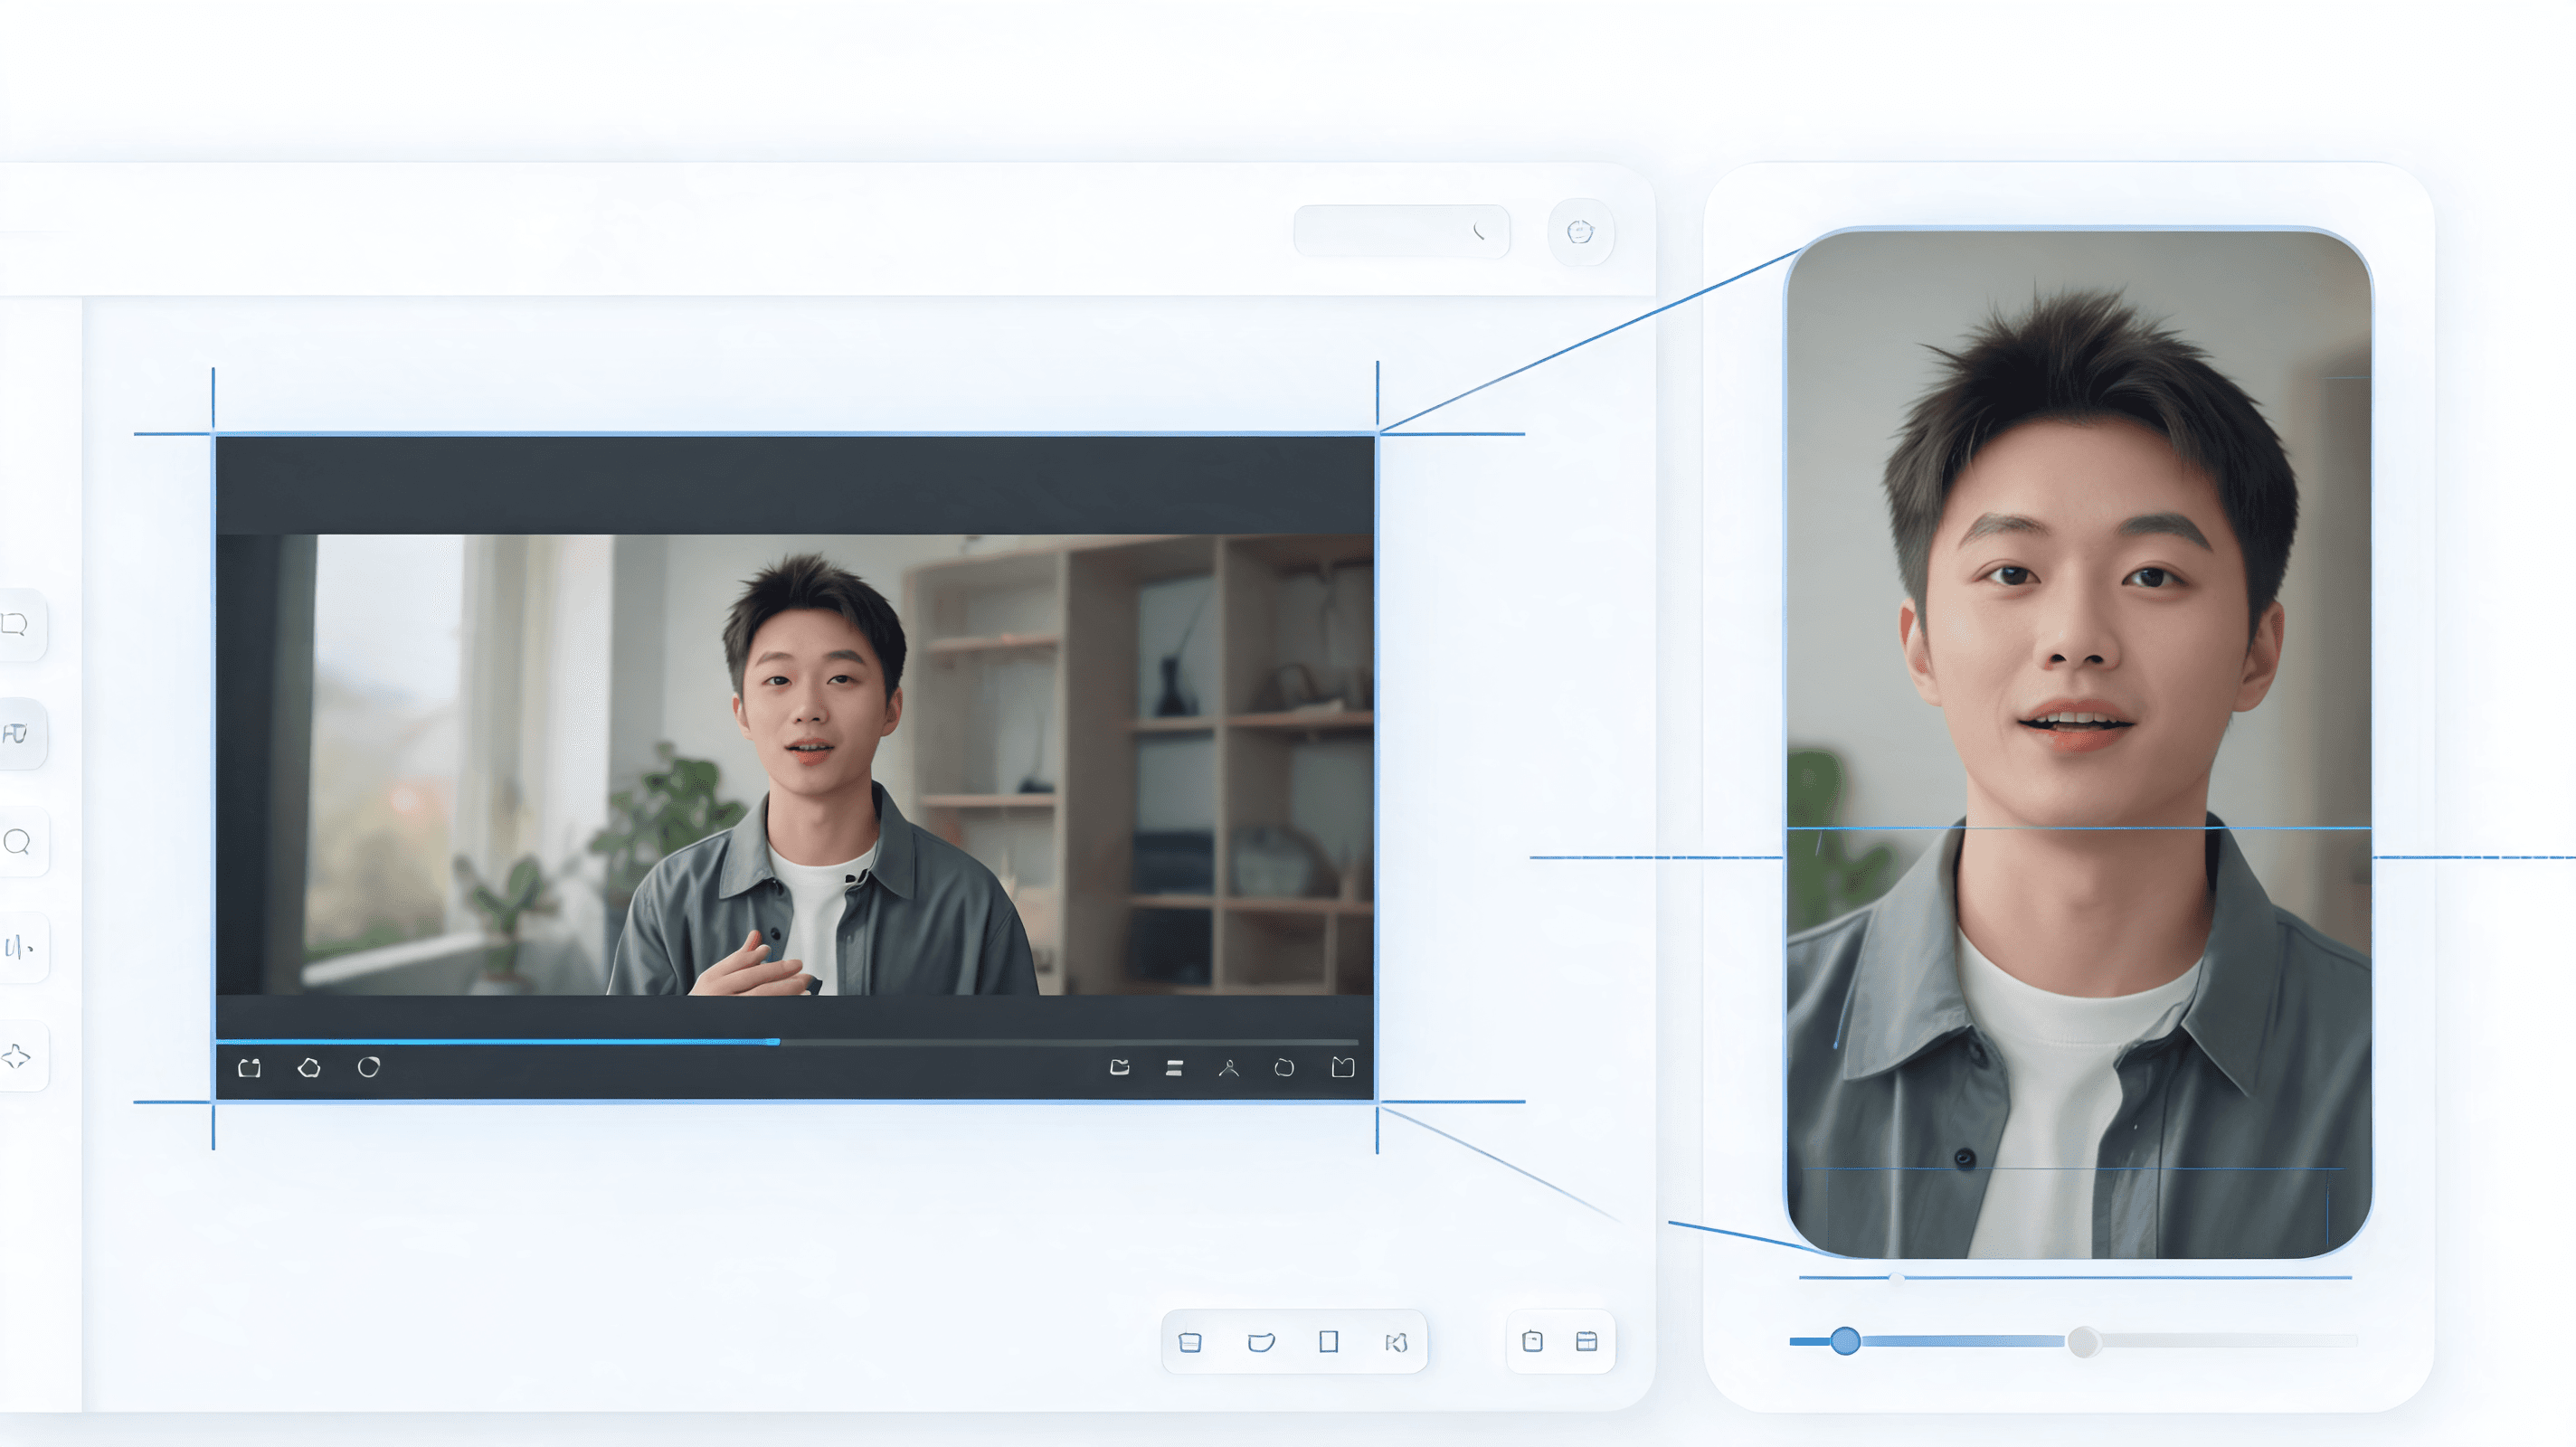The image size is (2576, 1447).
Task: Click the folder icon on the video bar's right side
Action: (1120, 1068)
